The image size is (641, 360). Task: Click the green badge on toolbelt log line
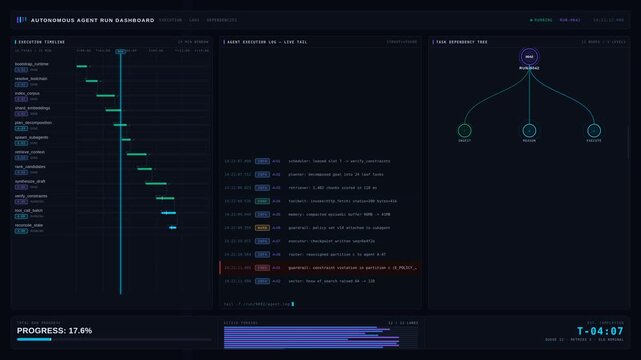pos(262,201)
